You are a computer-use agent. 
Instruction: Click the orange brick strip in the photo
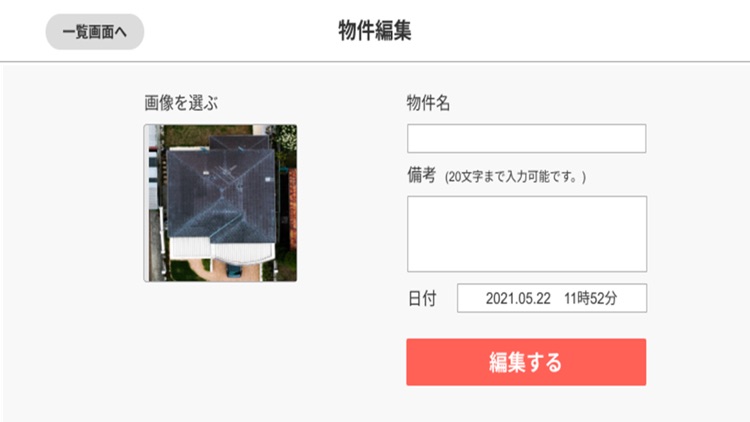point(293,209)
